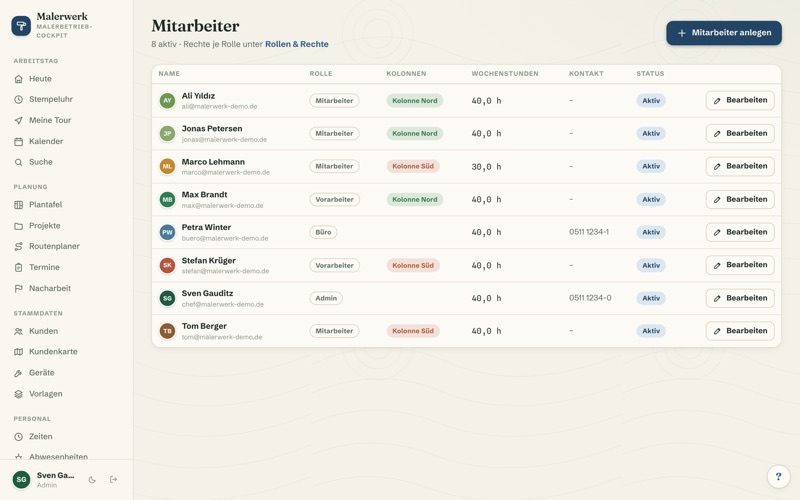Open Meine Tour page
This screenshot has width=800, height=500.
coord(66,120)
